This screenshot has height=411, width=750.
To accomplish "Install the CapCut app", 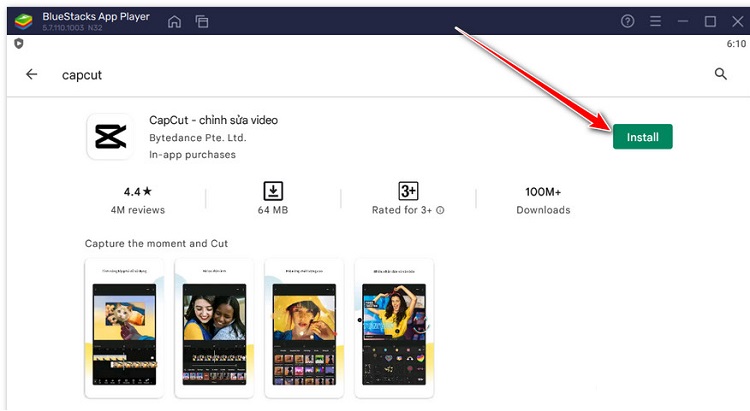I will pyautogui.click(x=642, y=137).
